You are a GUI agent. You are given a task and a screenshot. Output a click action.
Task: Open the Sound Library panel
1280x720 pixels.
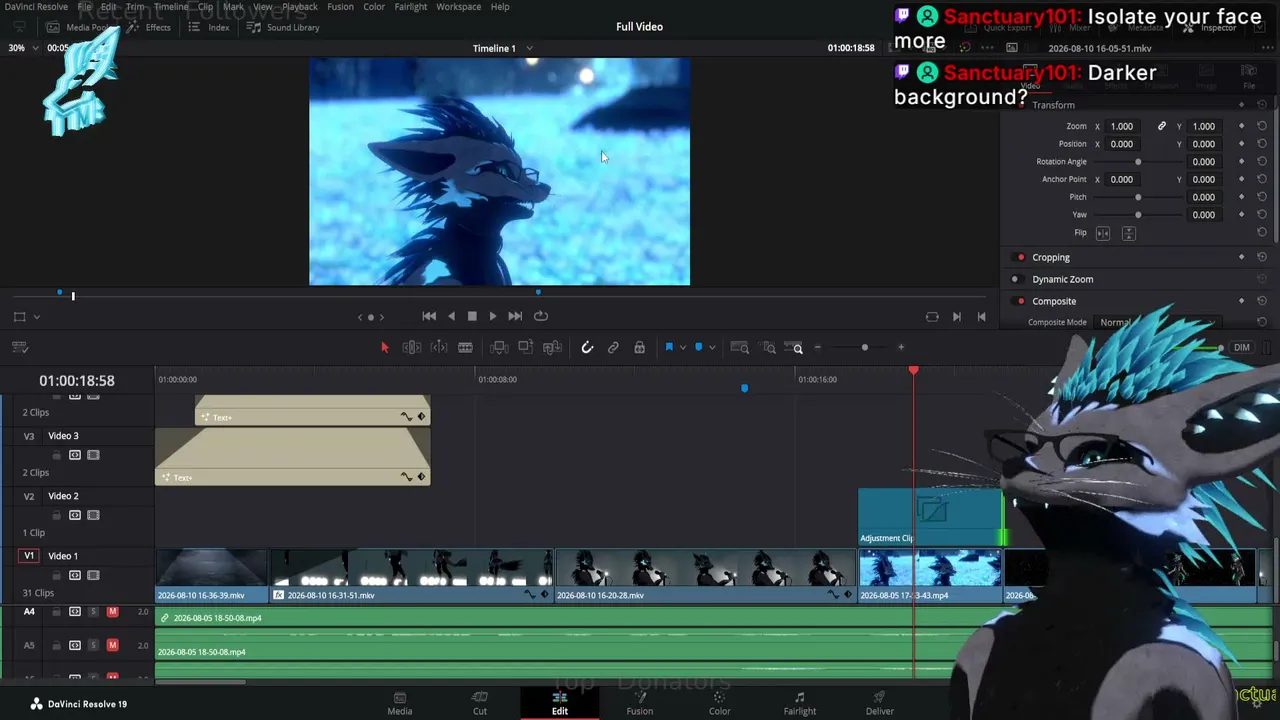coord(284,27)
